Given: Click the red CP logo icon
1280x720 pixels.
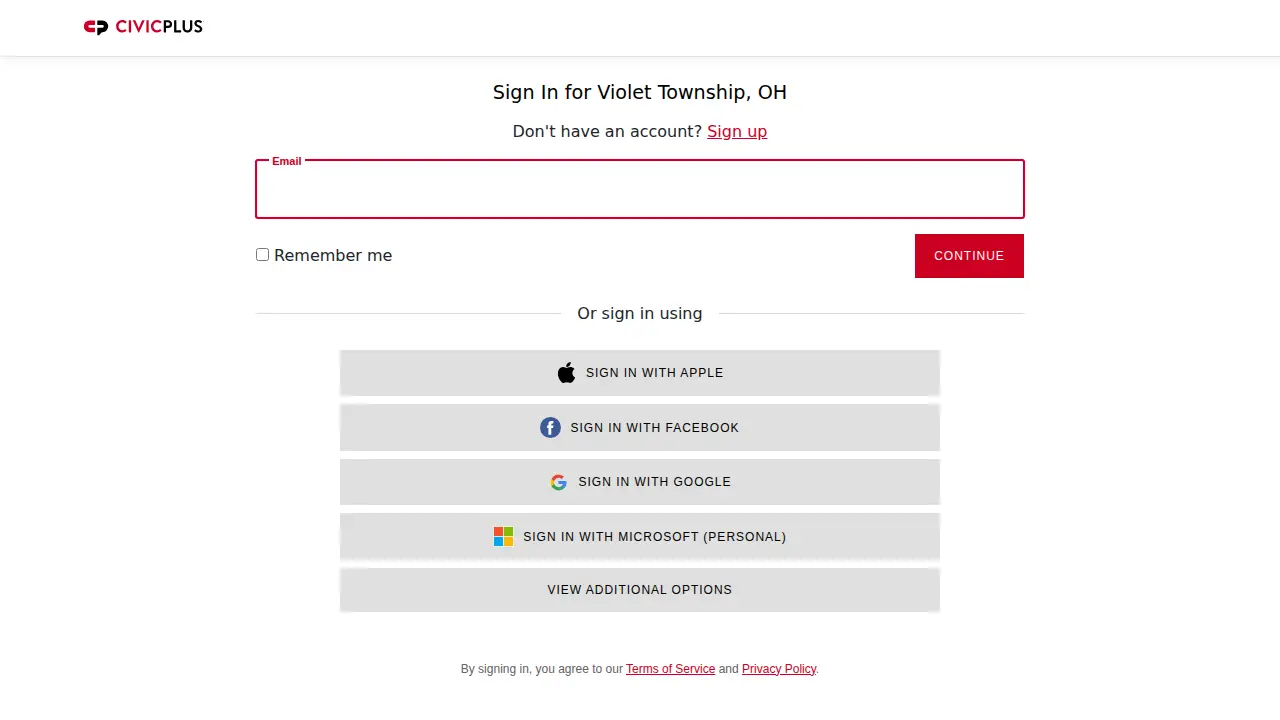Looking at the screenshot, I should coord(96,27).
